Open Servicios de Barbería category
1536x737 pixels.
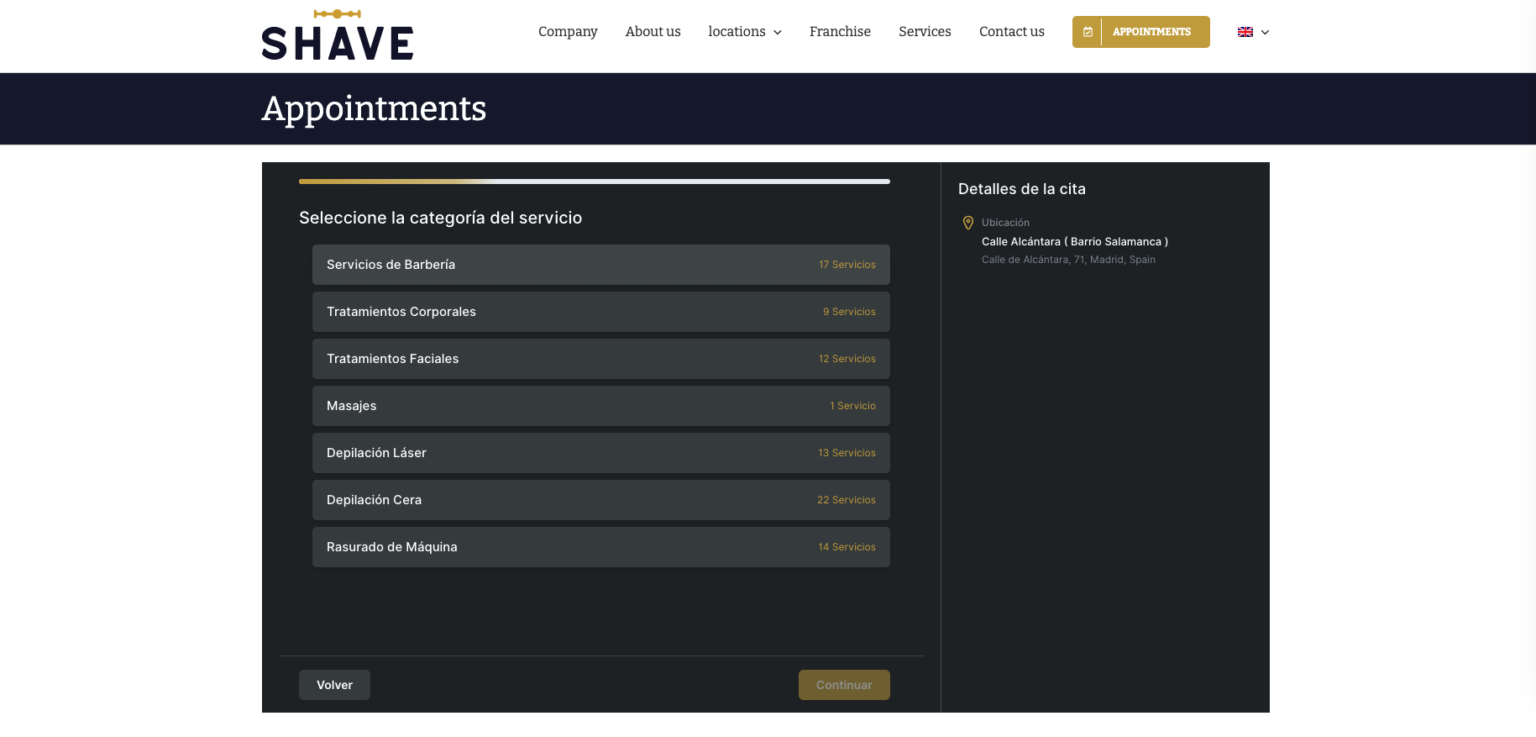tap(600, 264)
